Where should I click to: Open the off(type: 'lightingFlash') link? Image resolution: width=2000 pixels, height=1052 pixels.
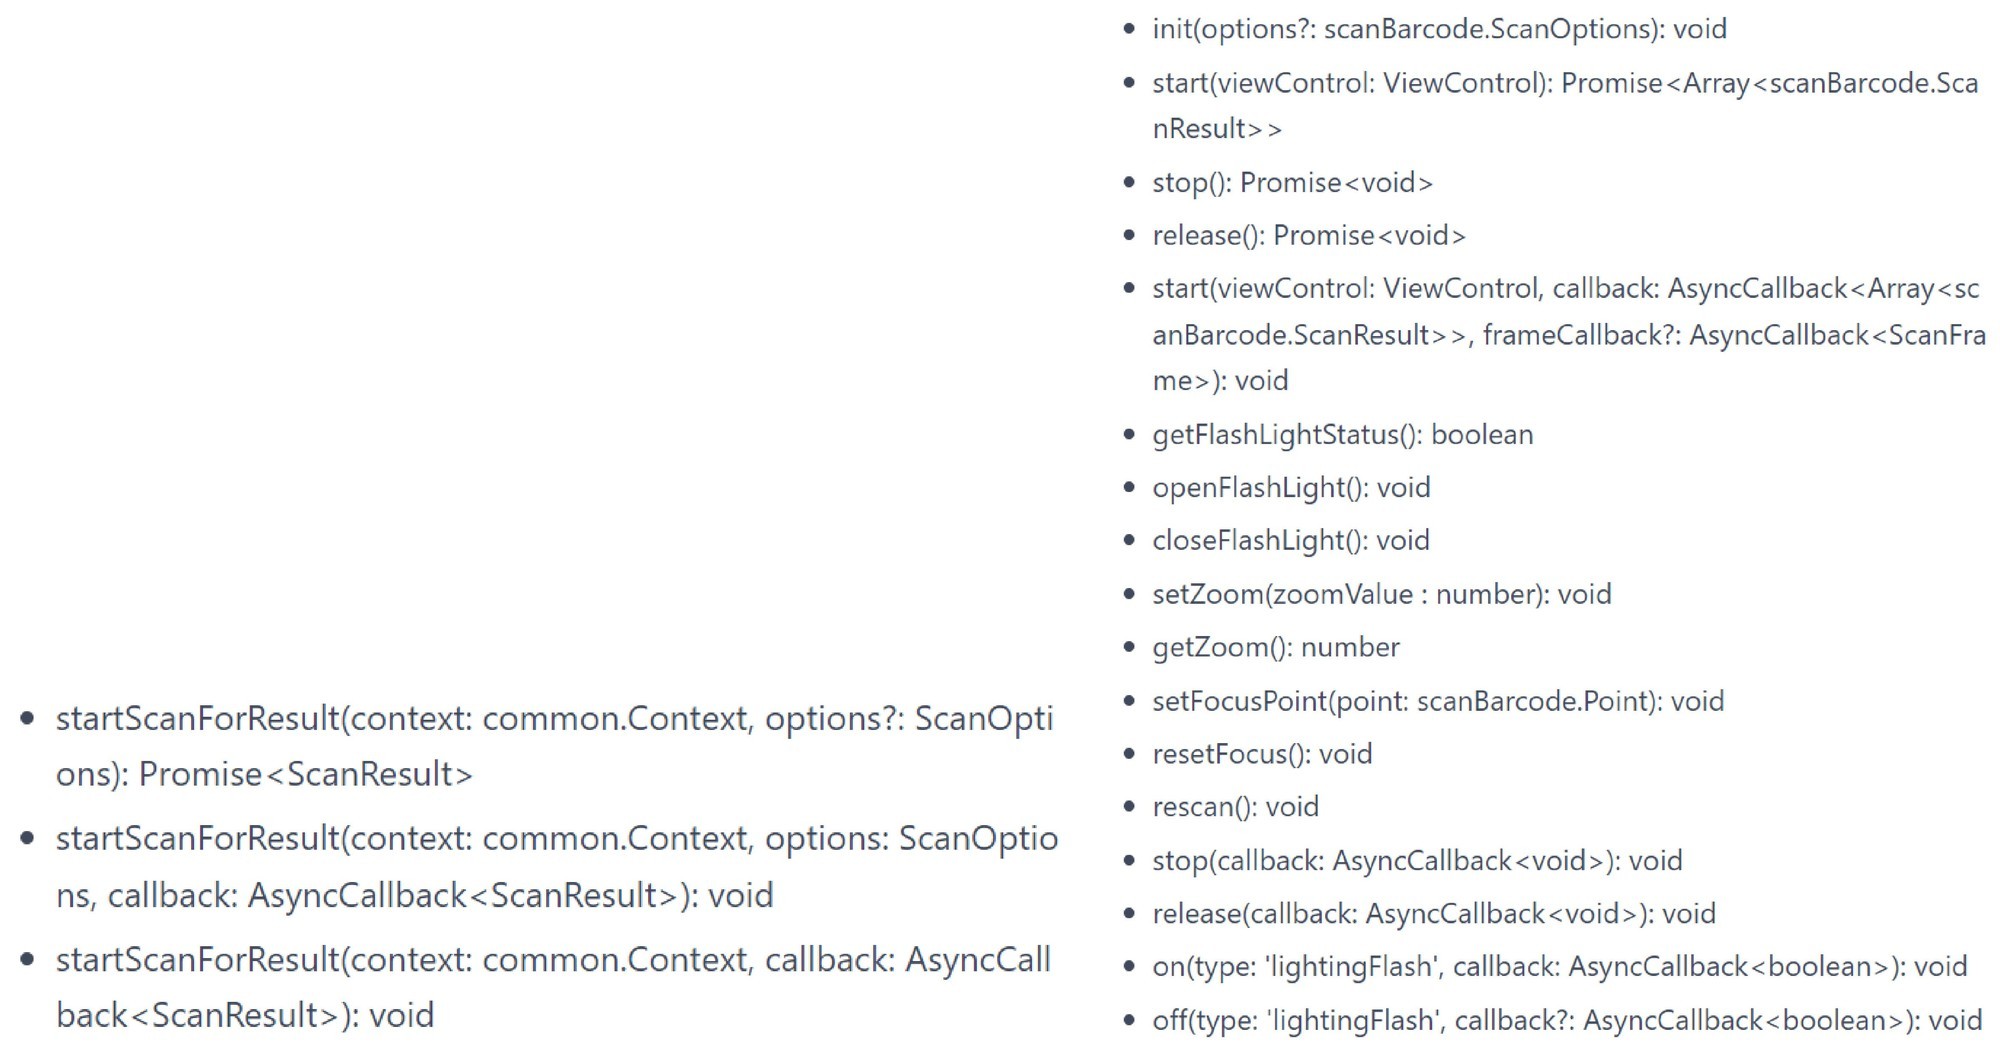pos(1566,1021)
